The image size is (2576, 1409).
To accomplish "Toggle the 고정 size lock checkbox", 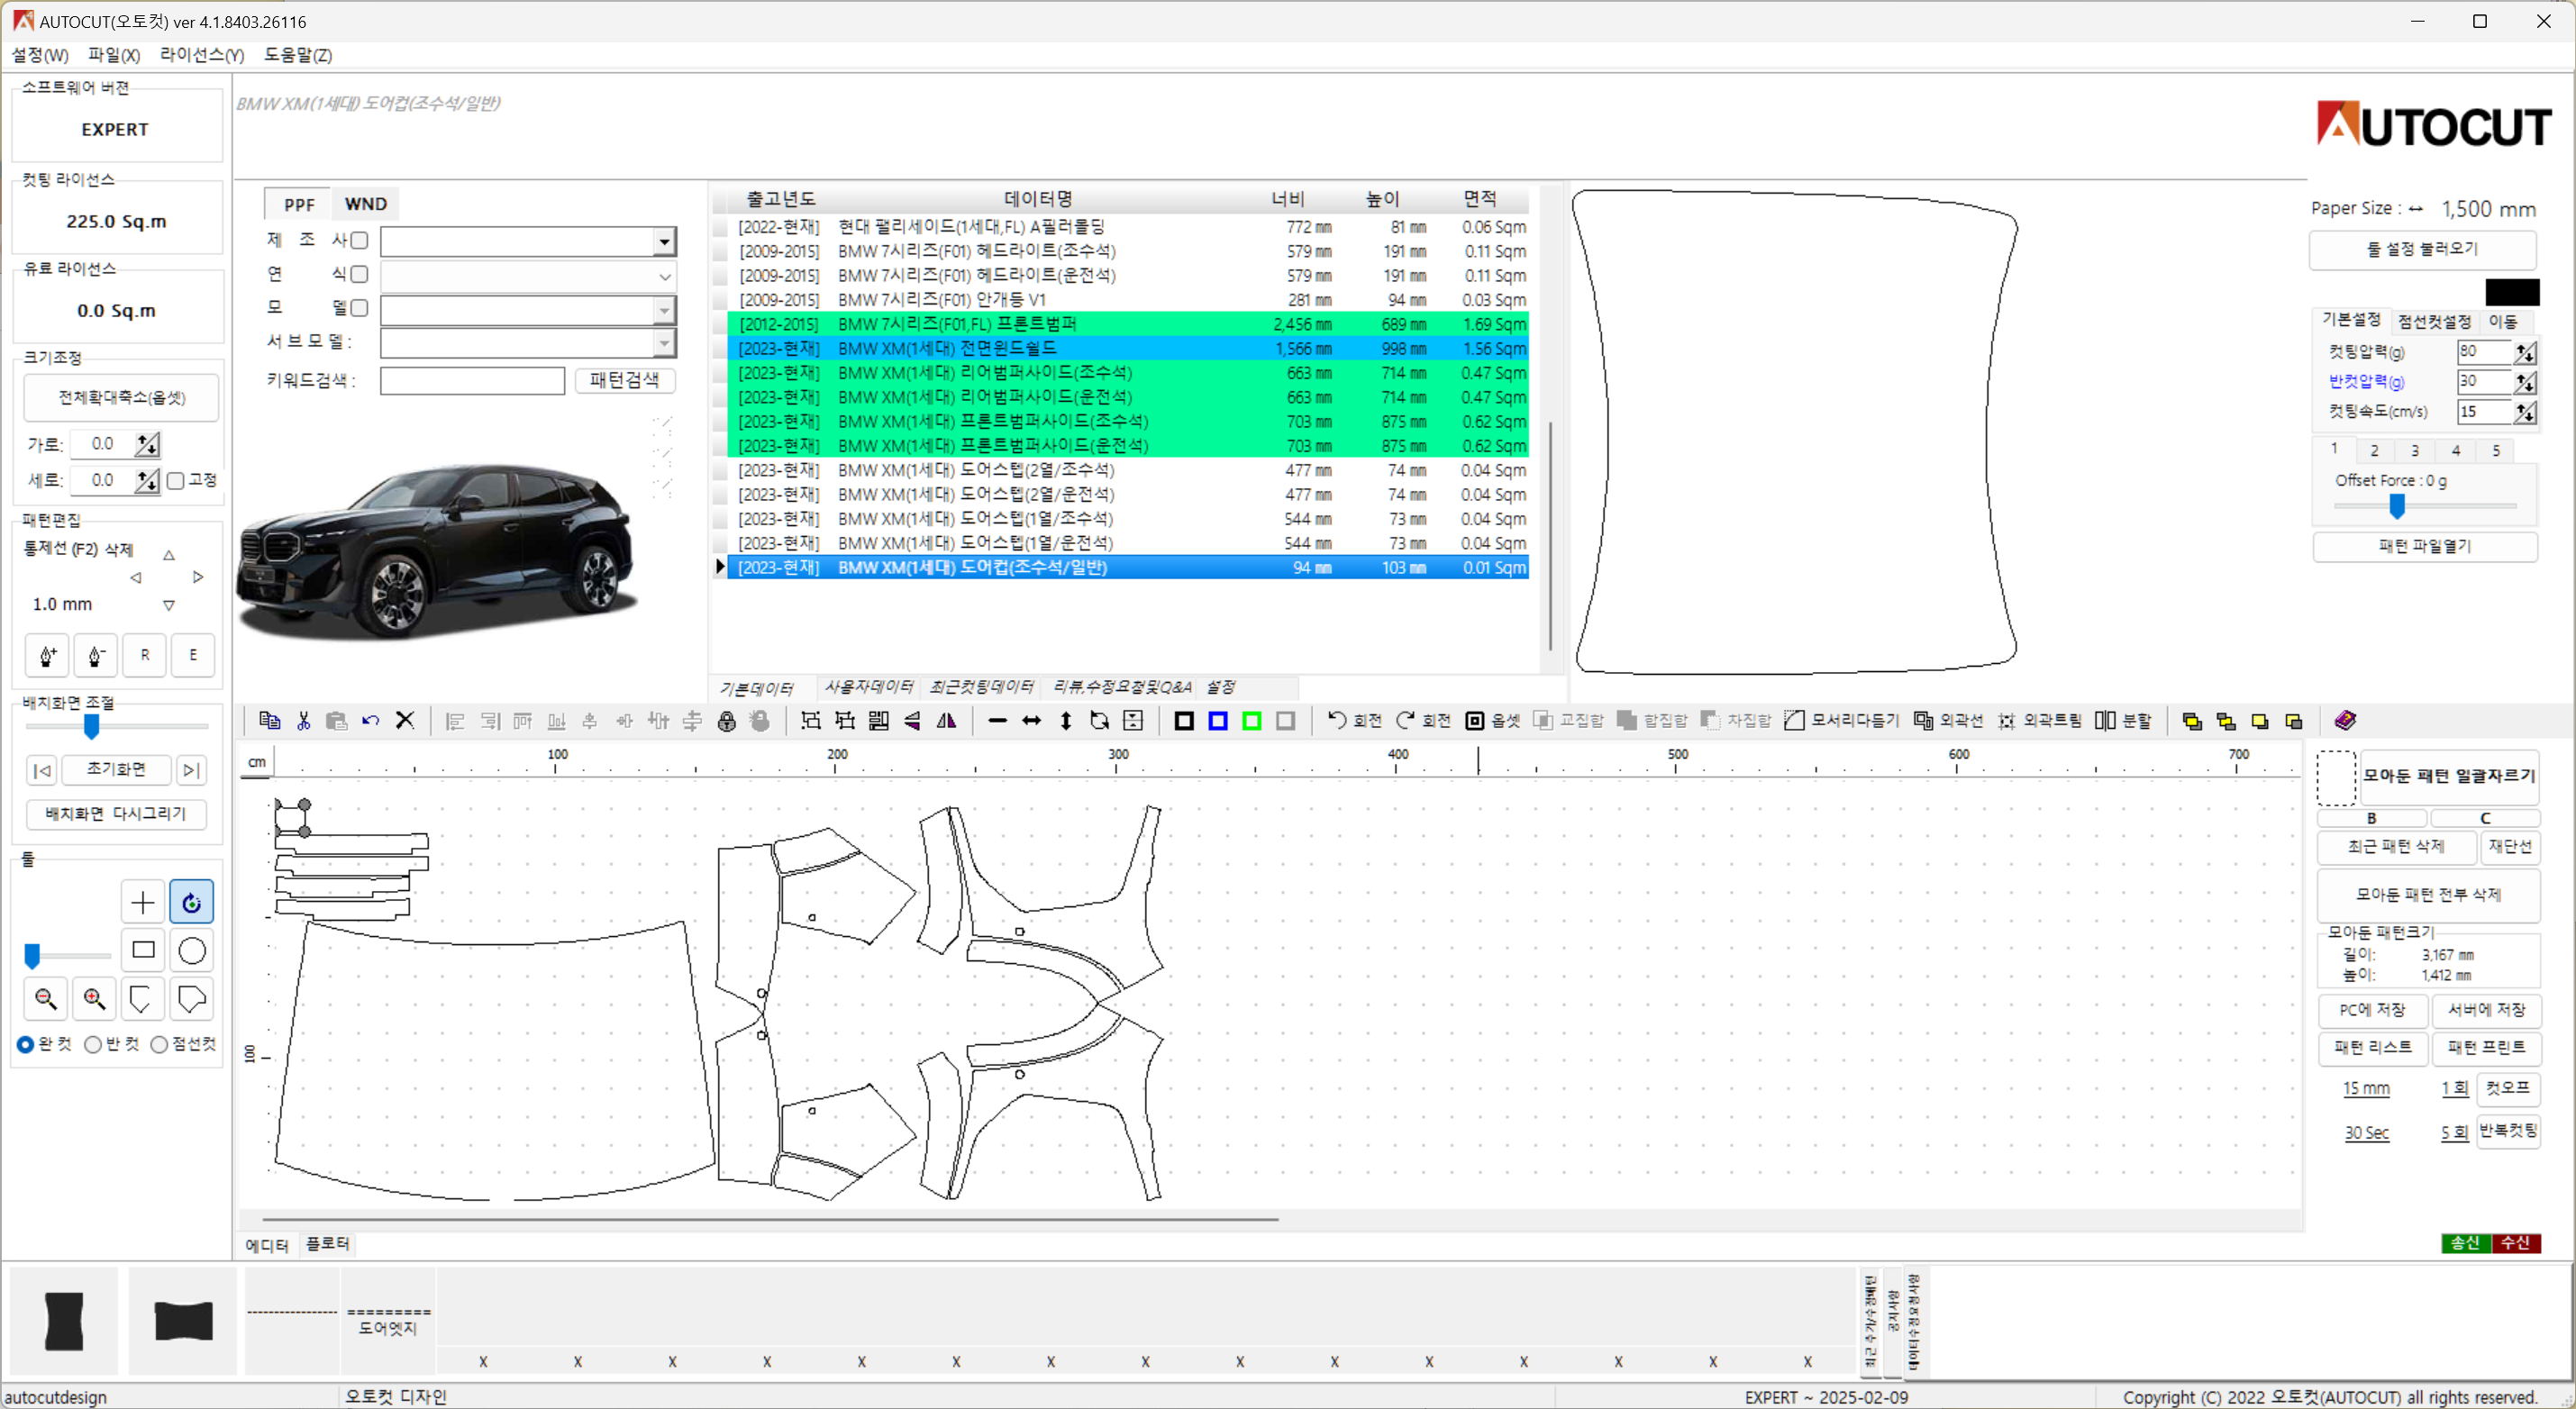I will pyautogui.click(x=176, y=481).
